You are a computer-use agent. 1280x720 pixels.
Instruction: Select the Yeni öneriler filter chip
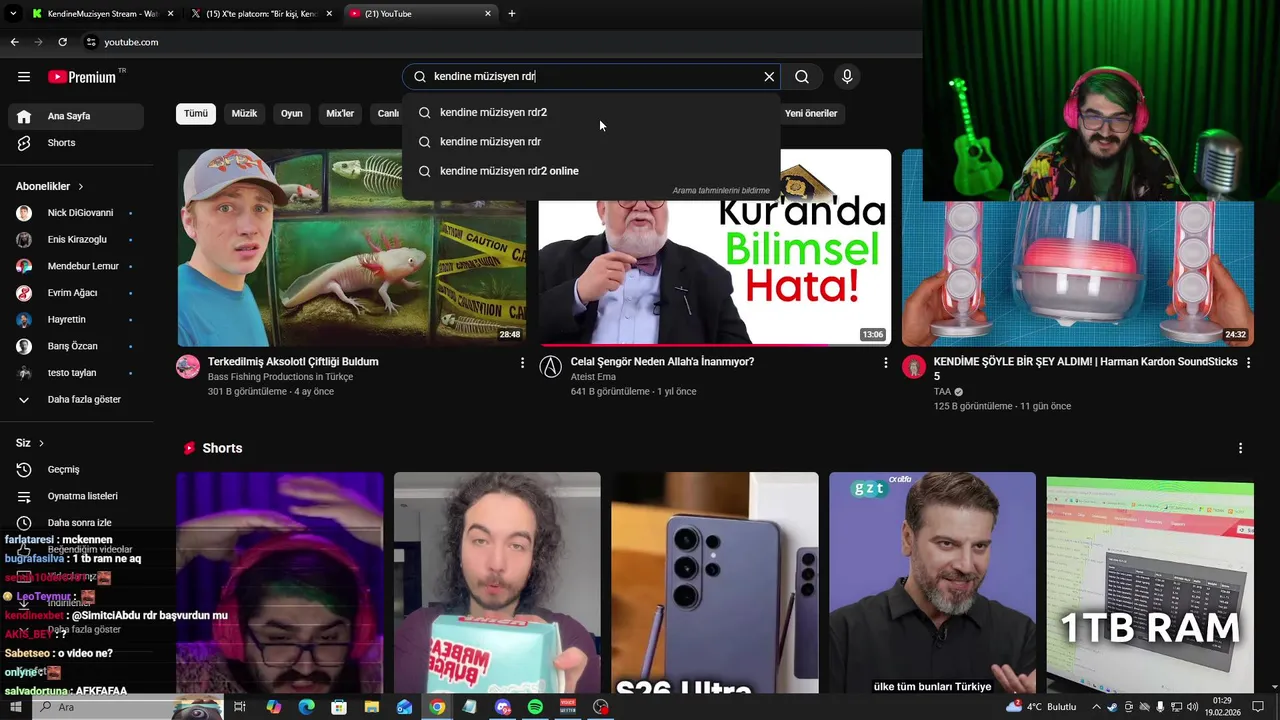tap(810, 113)
